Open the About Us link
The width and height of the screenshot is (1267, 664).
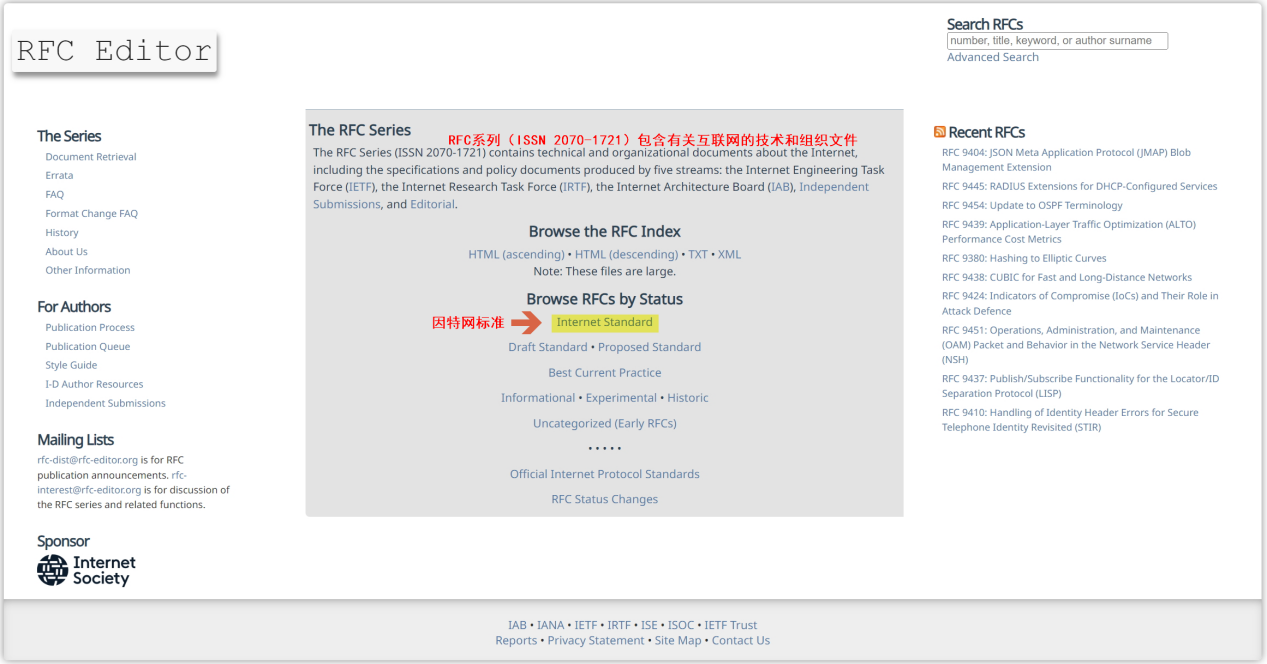[66, 252]
